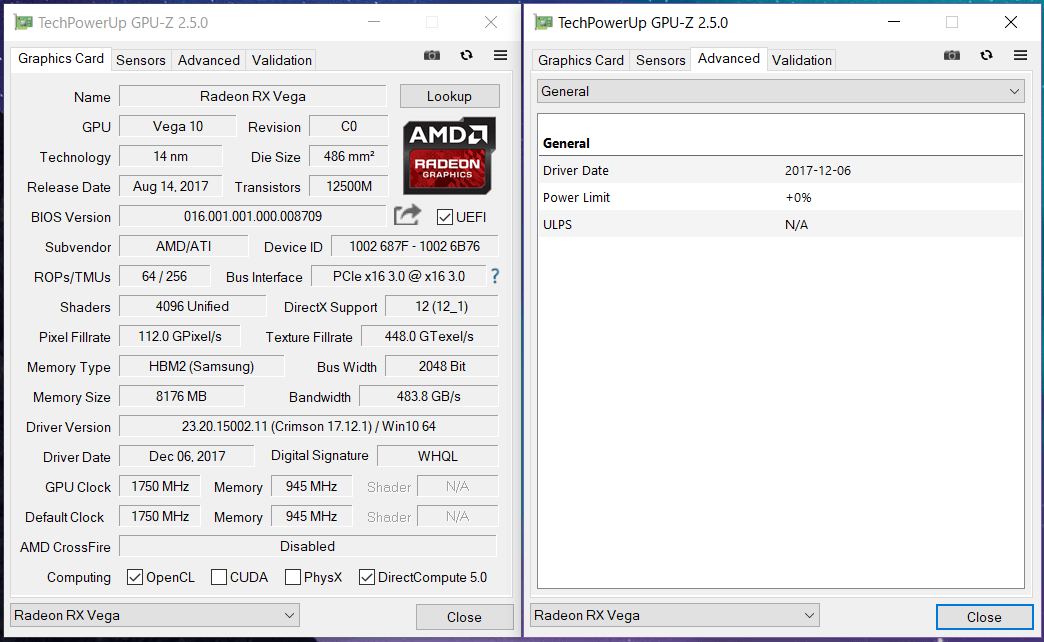Click the Bus Interface question mark icon
The height and width of the screenshot is (642, 1044).
point(495,276)
